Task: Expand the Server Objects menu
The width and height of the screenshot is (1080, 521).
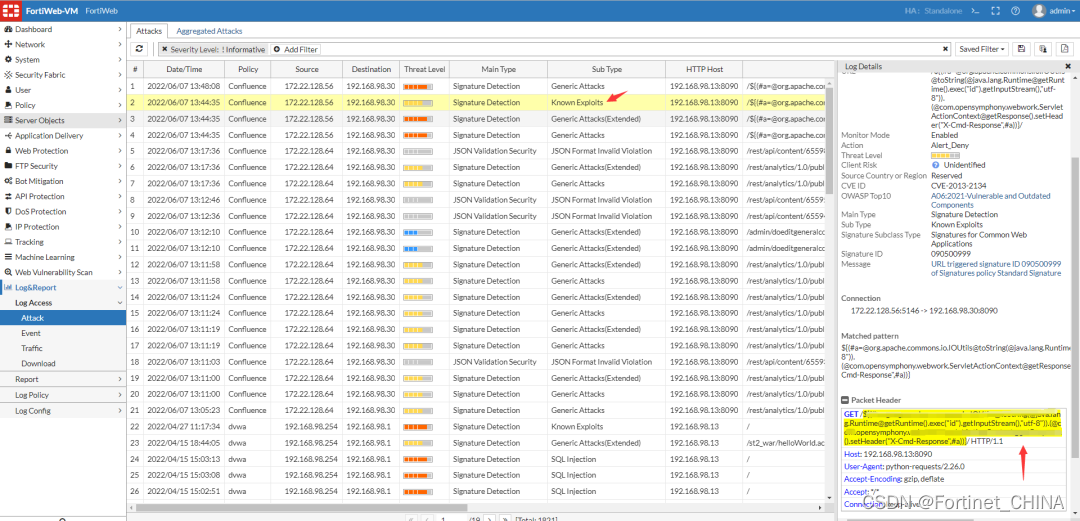Action: (63, 121)
